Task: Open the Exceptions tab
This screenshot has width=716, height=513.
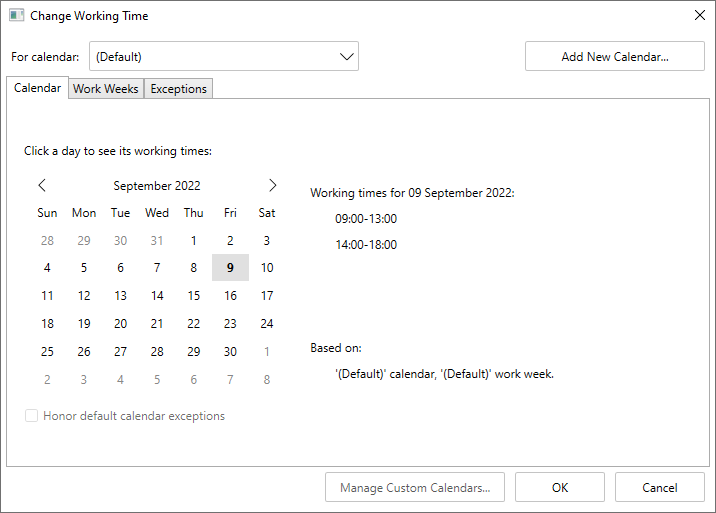Action: point(178,89)
